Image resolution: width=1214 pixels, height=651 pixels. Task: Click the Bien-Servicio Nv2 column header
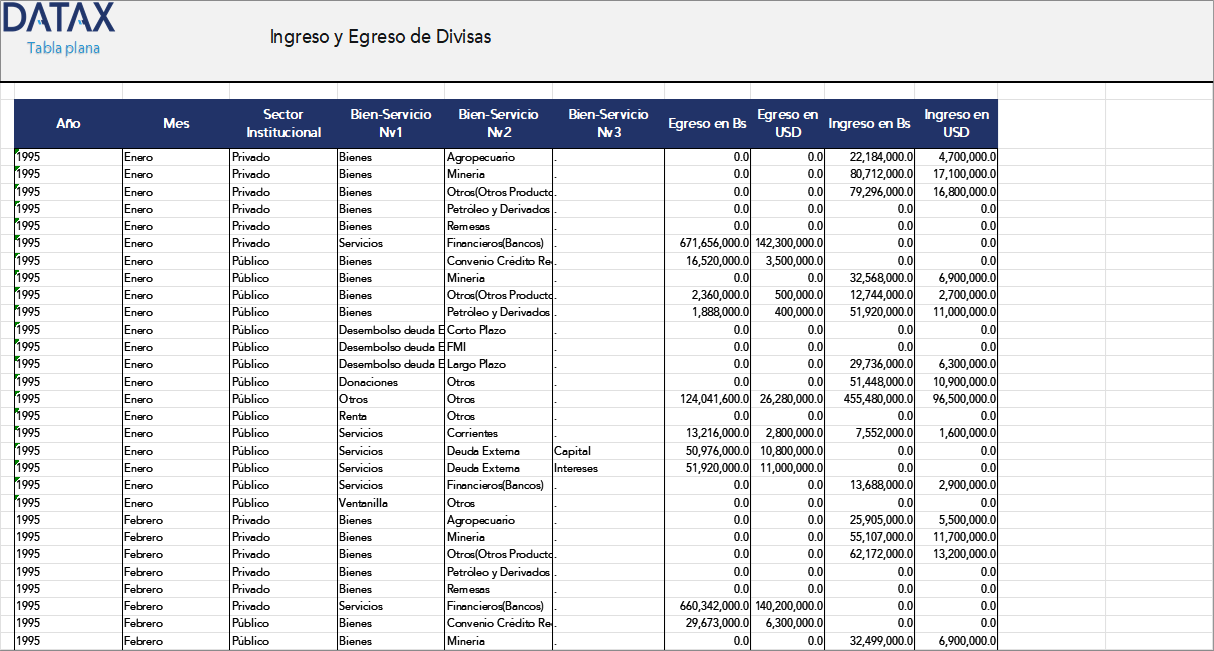coord(497,123)
